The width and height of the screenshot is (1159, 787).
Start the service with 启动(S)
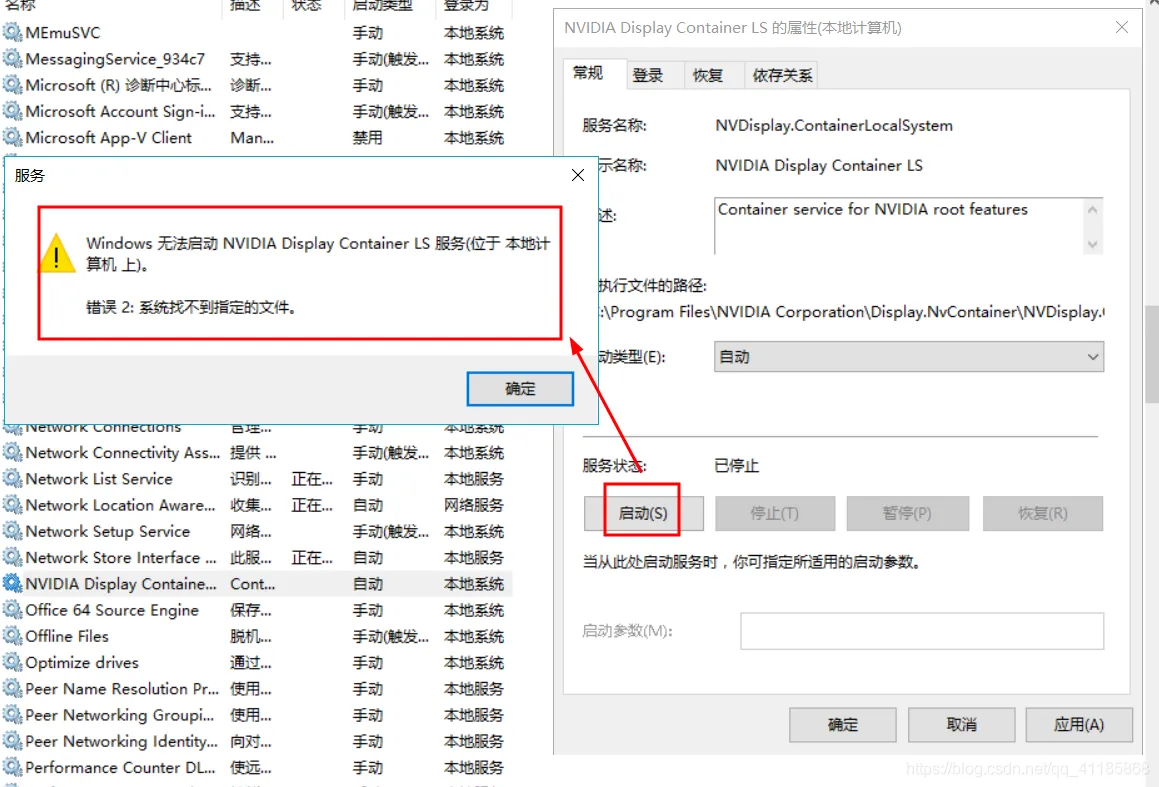(643, 514)
